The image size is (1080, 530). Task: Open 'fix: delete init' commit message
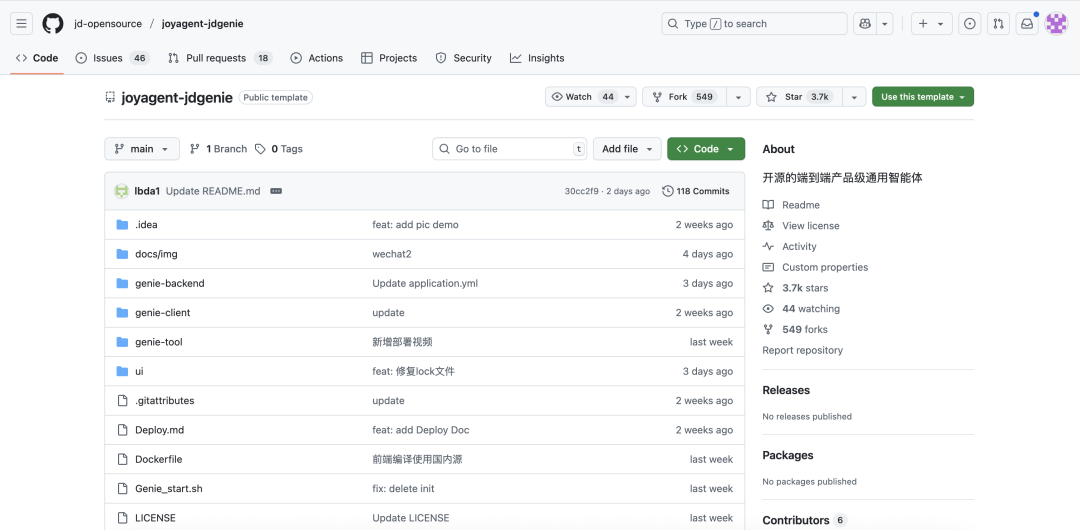coord(403,488)
